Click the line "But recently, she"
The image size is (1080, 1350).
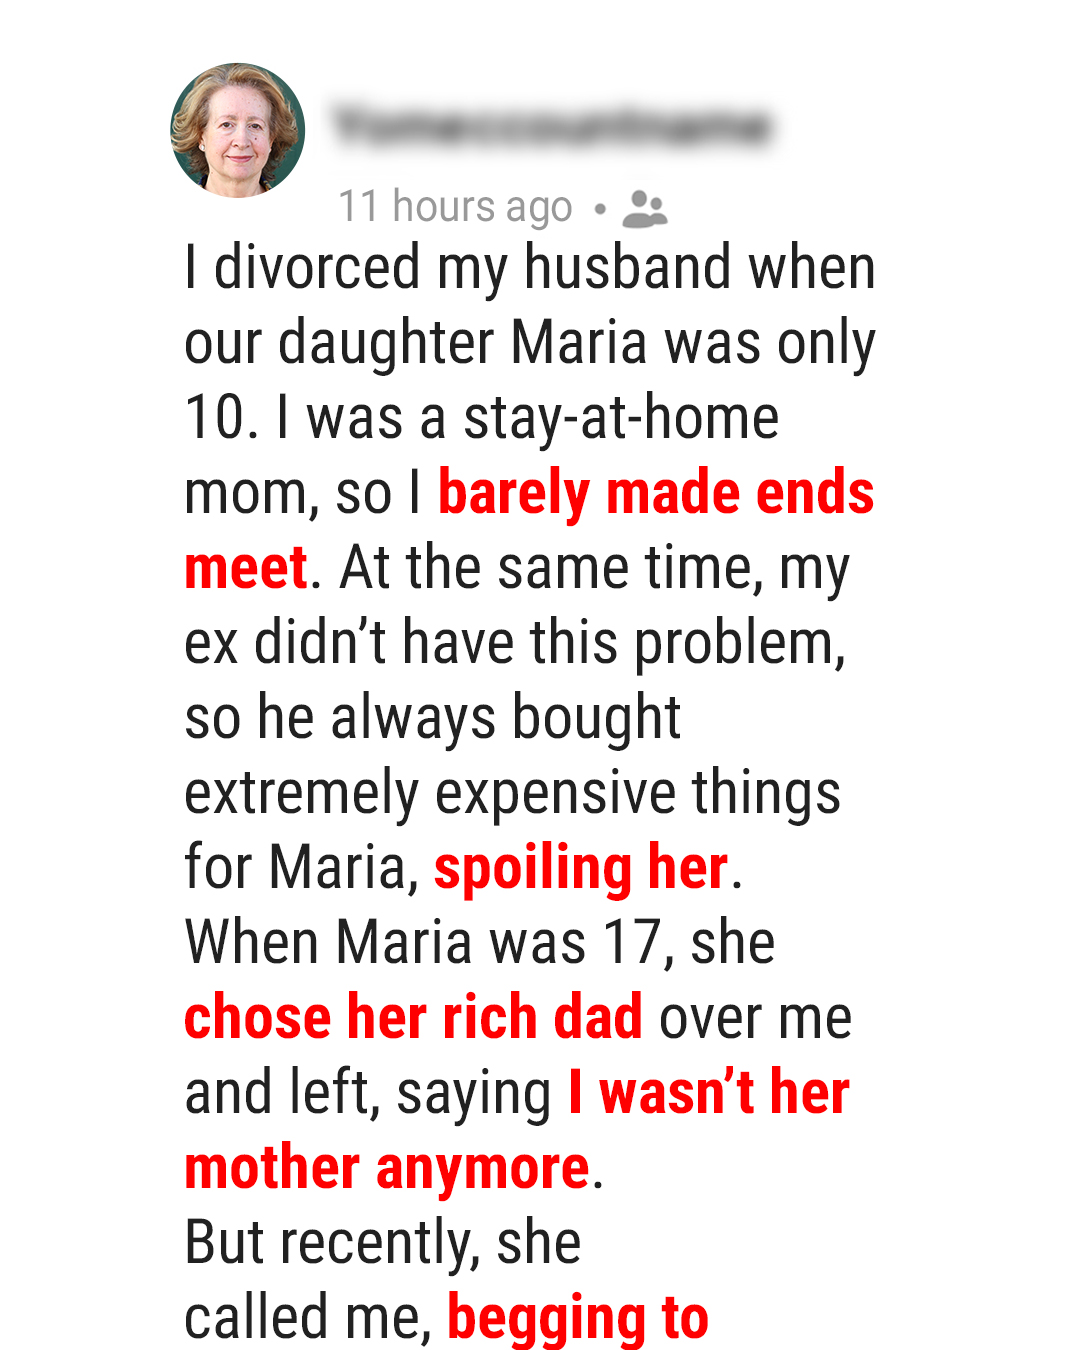[383, 1242]
